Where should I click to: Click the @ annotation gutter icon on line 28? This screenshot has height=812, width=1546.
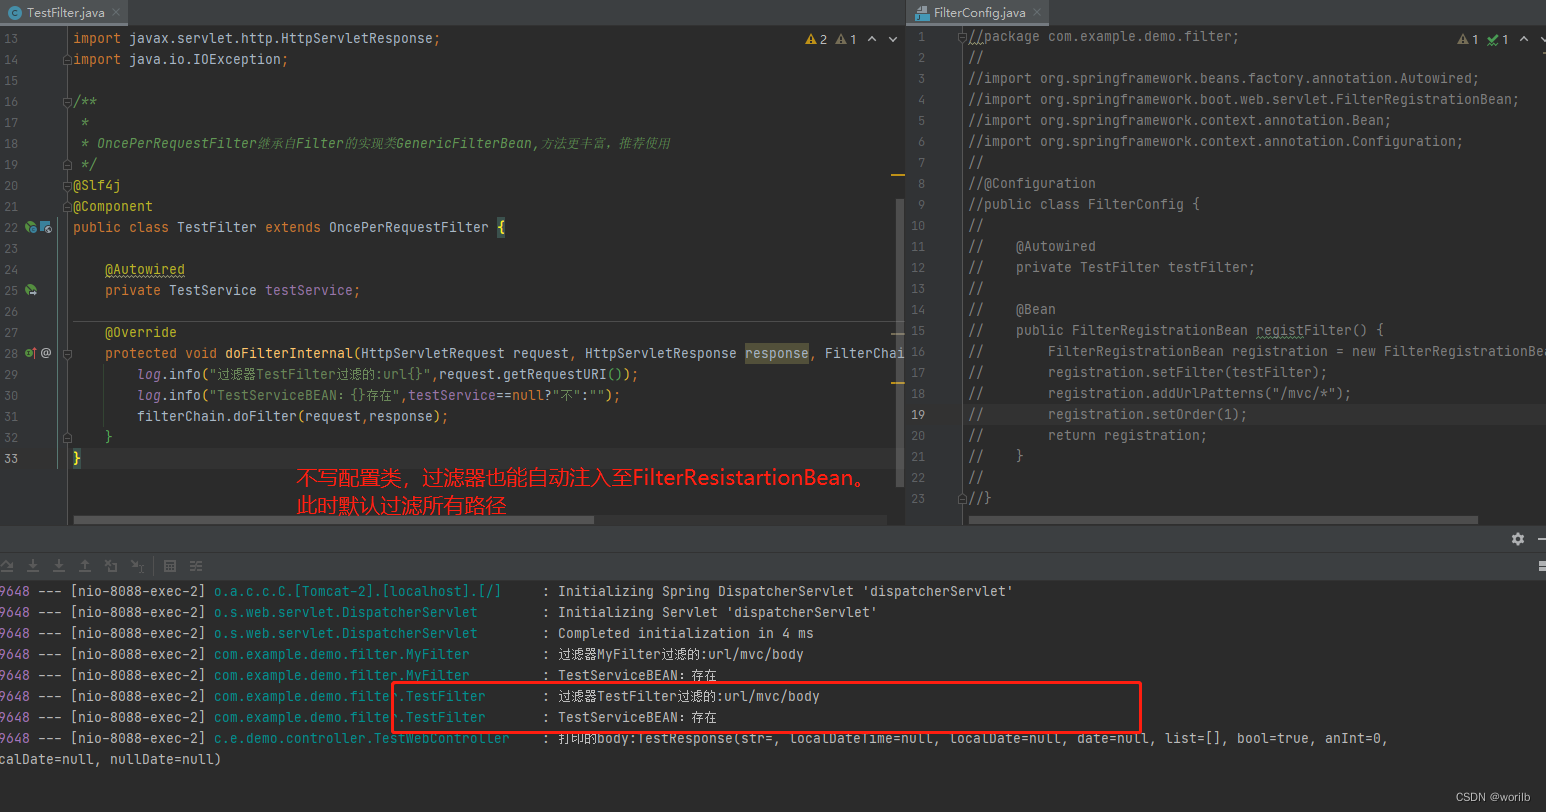click(46, 353)
